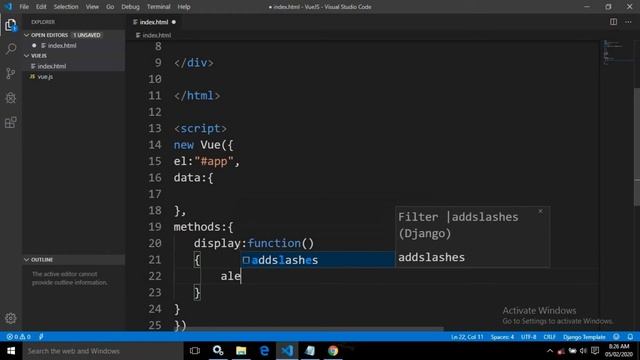Open notifications bell in status bar
The image size is (640, 360).
[630, 337]
